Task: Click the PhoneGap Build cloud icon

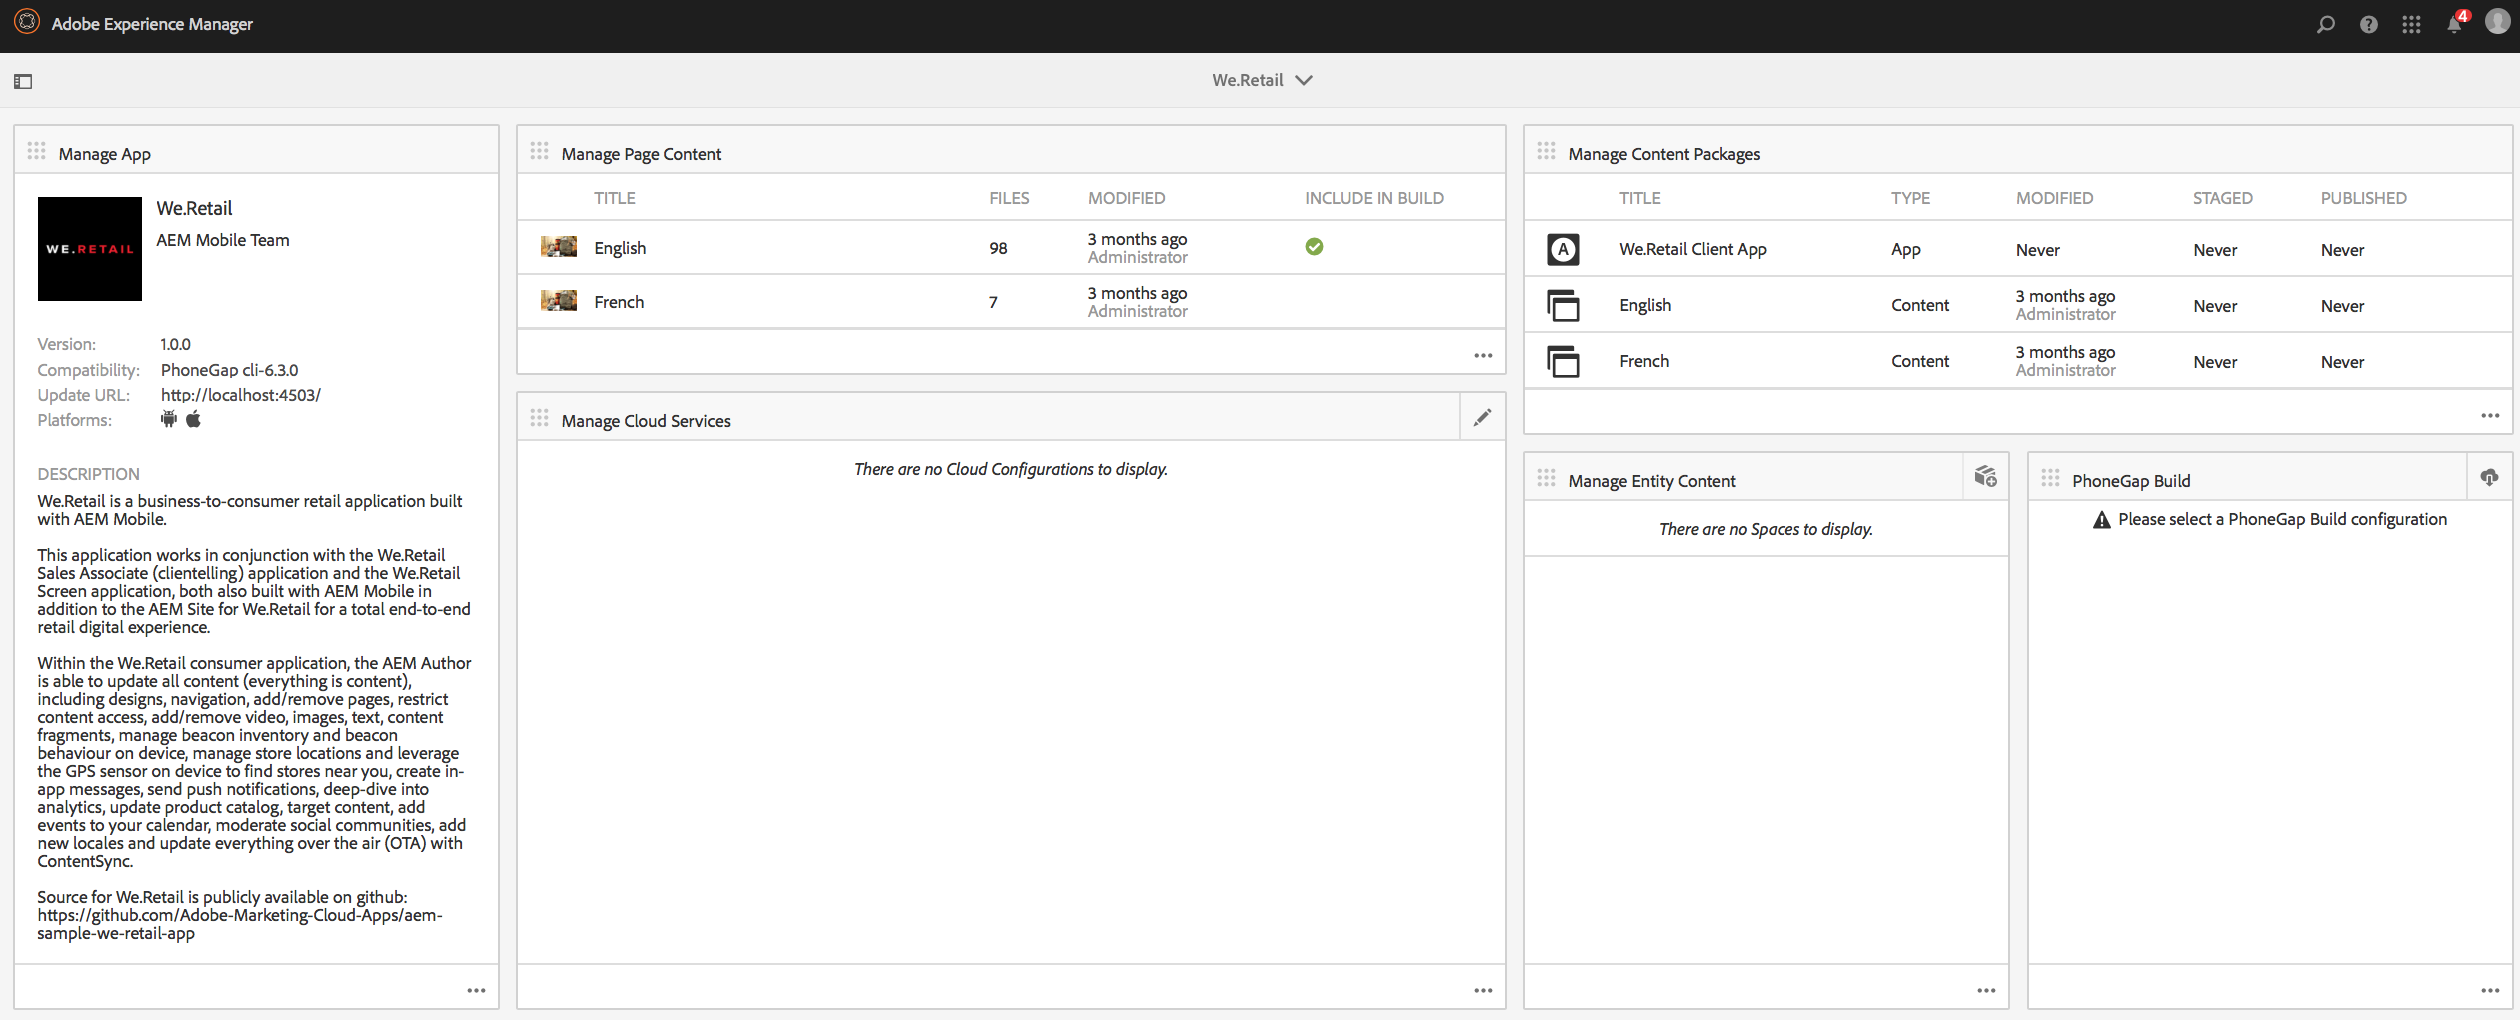Action: coord(2489,477)
